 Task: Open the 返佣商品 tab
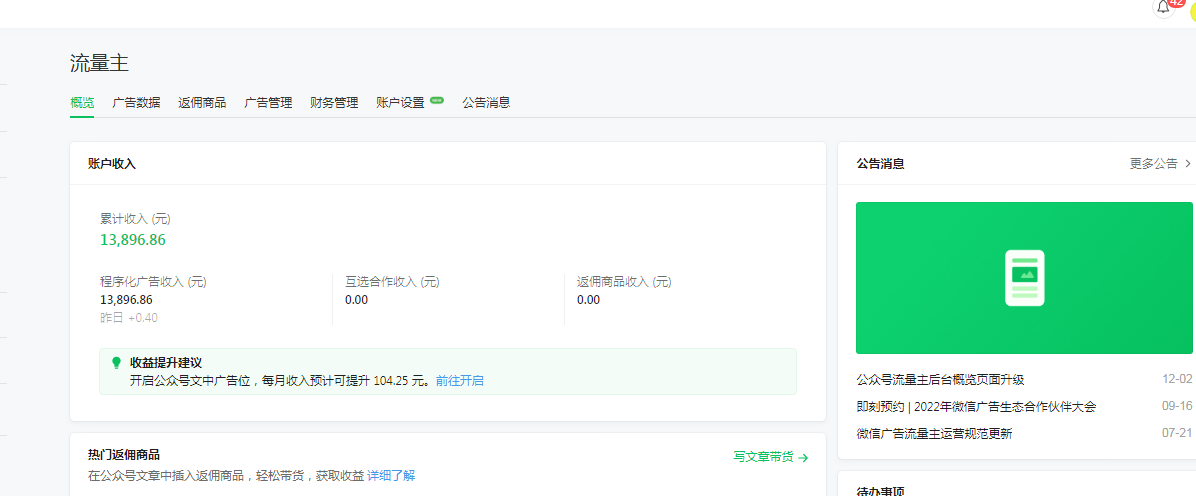coord(202,102)
